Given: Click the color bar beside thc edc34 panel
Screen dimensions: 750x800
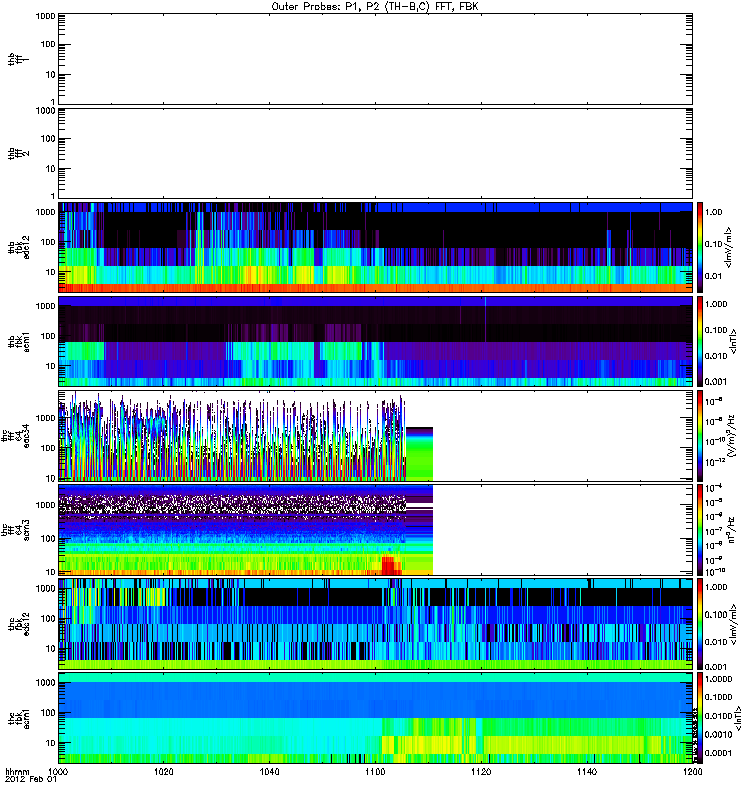Looking at the screenshot, I should 701,435.
